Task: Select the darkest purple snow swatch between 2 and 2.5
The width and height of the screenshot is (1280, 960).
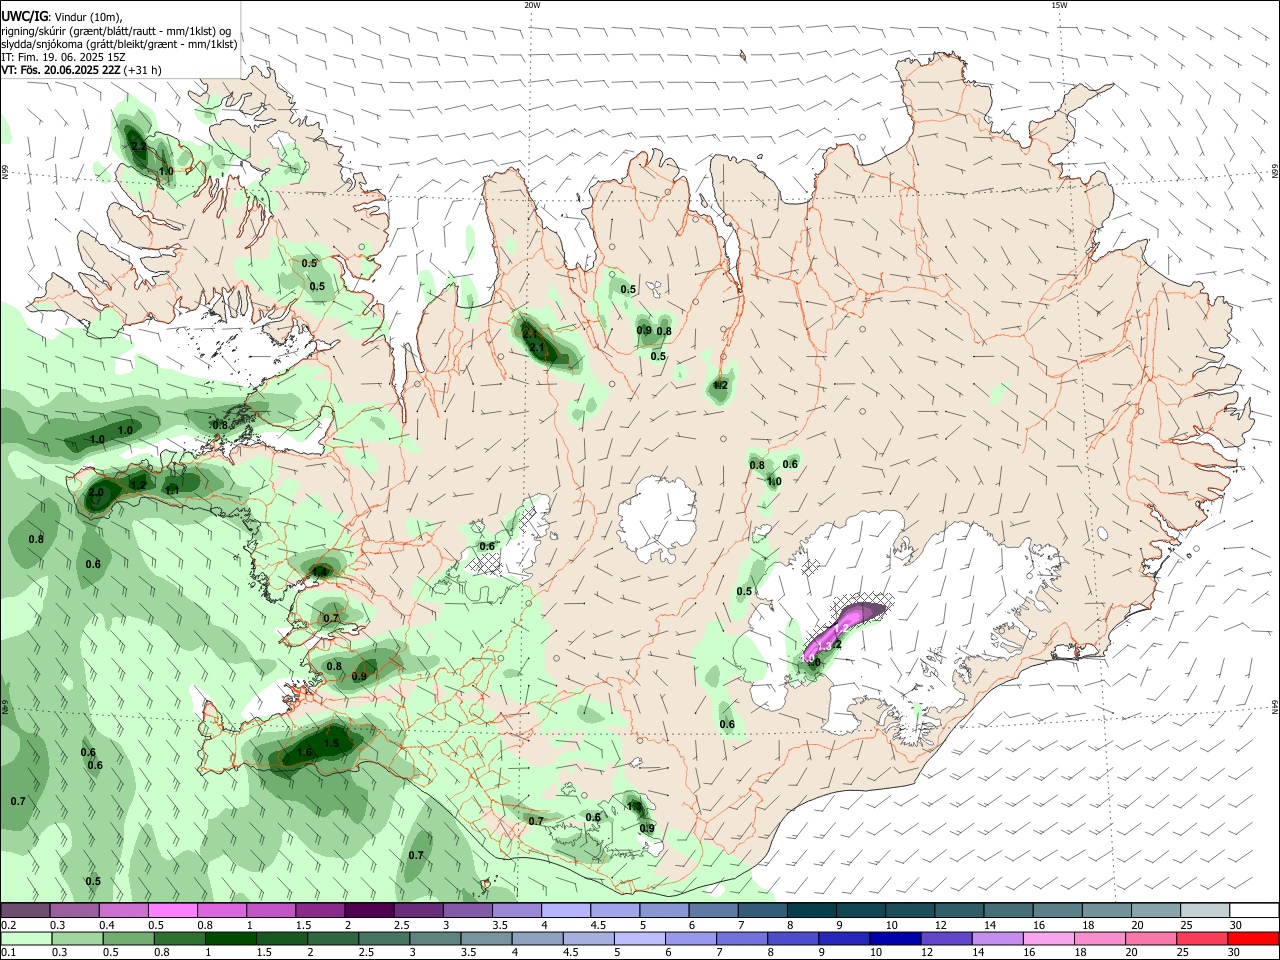Action: pos(369,910)
